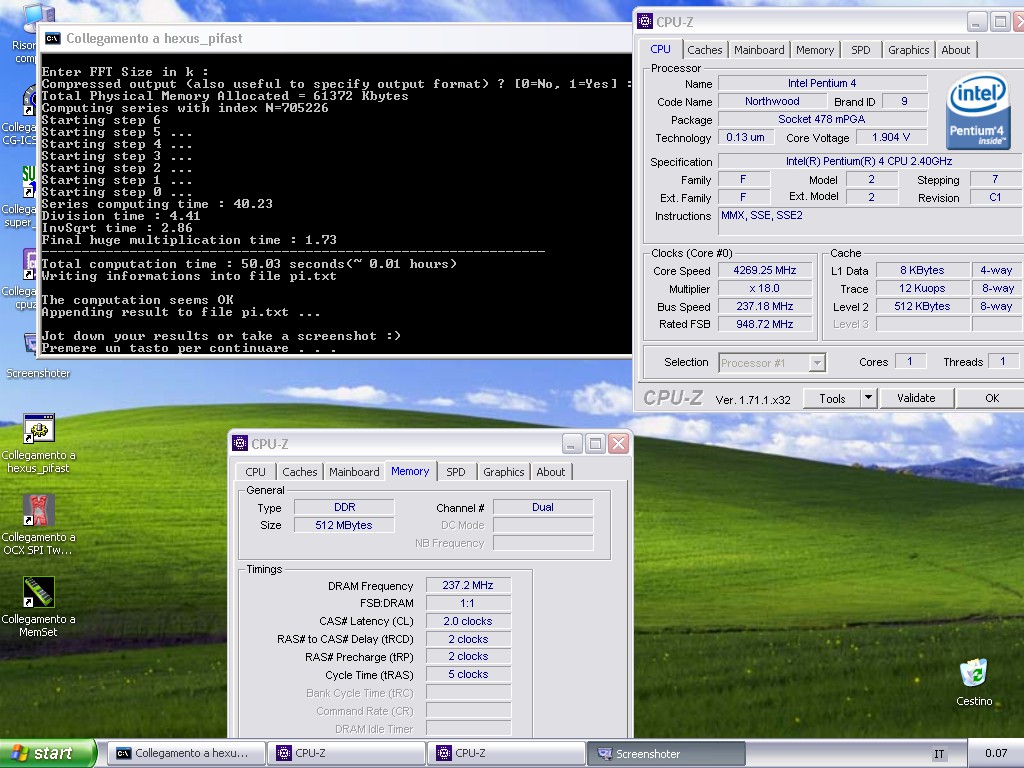
Task: Select SPD tab in the lower CPU-Z window
Action: pyautogui.click(x=456, y=472)
